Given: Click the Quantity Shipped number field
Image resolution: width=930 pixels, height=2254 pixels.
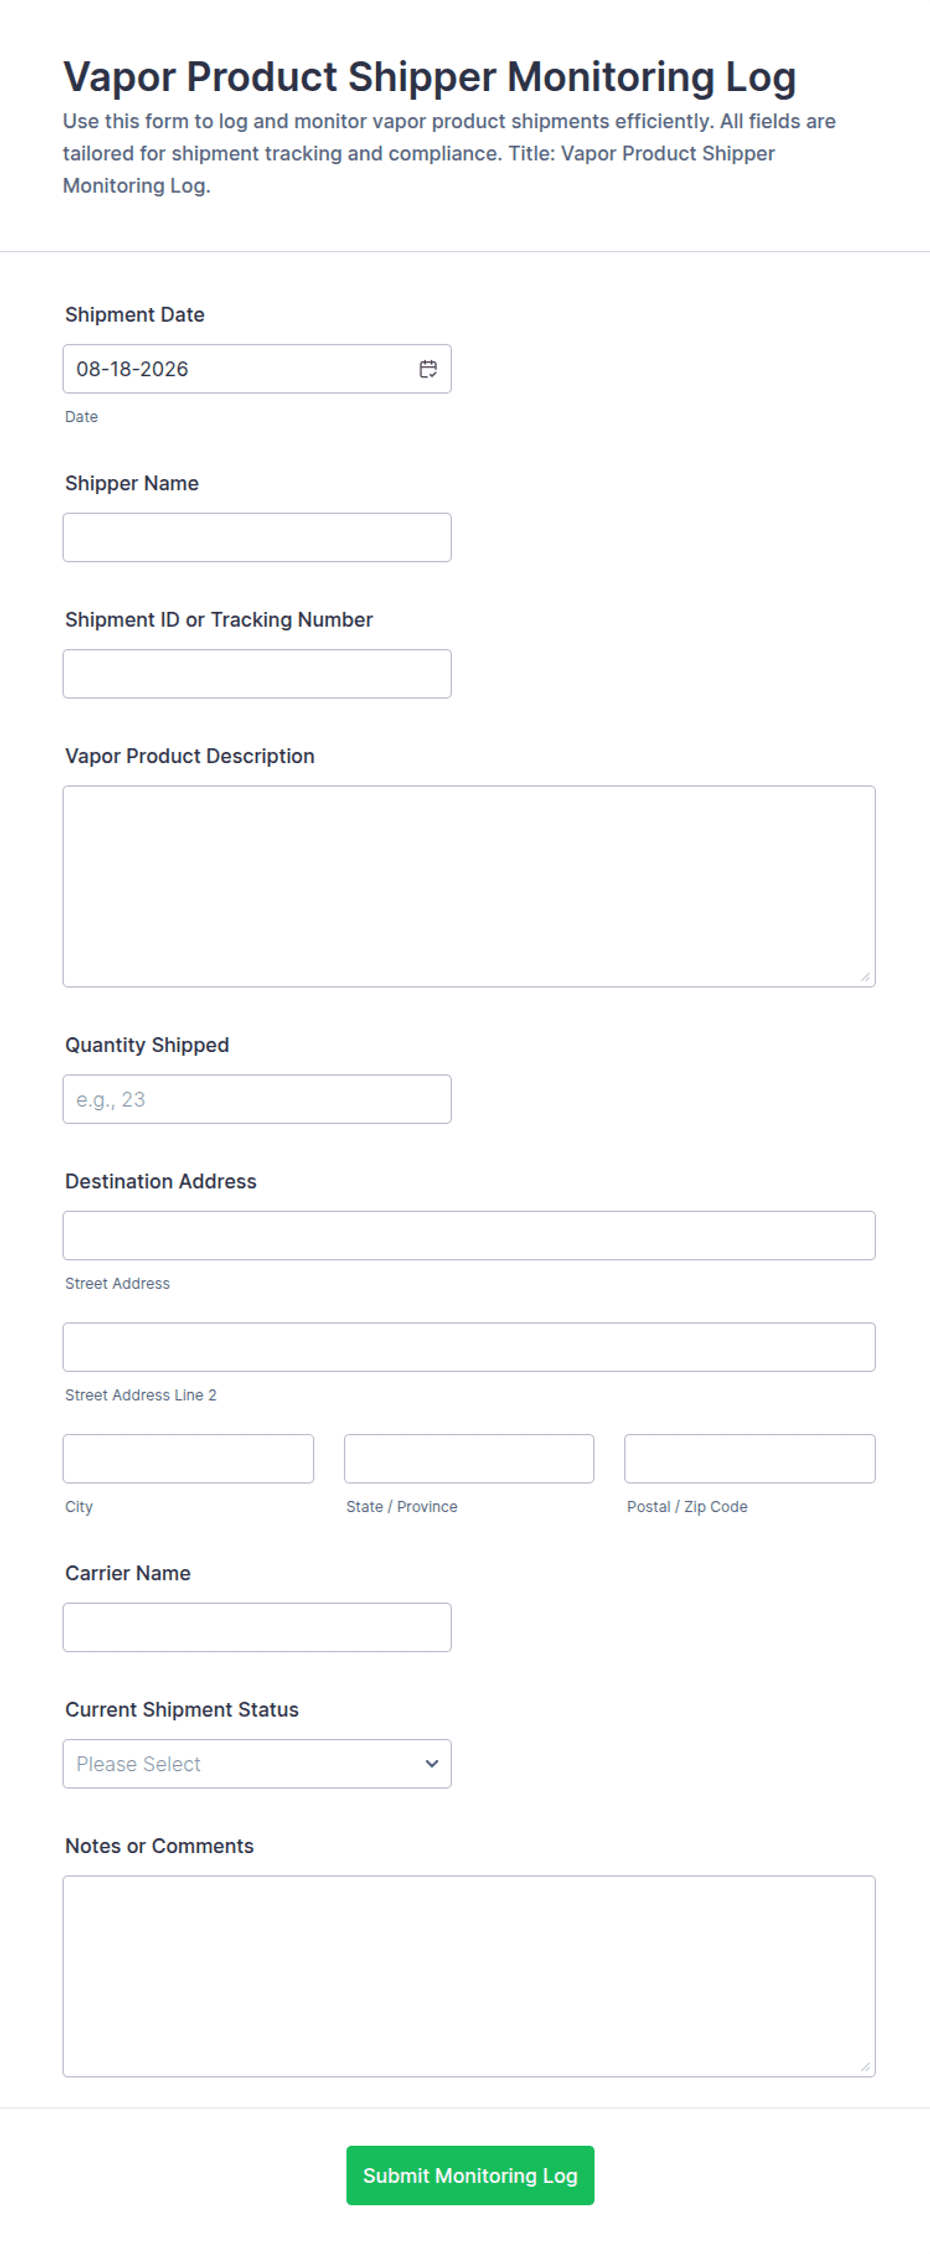Looking at the screenshot, I should [x=257, y=1099].
